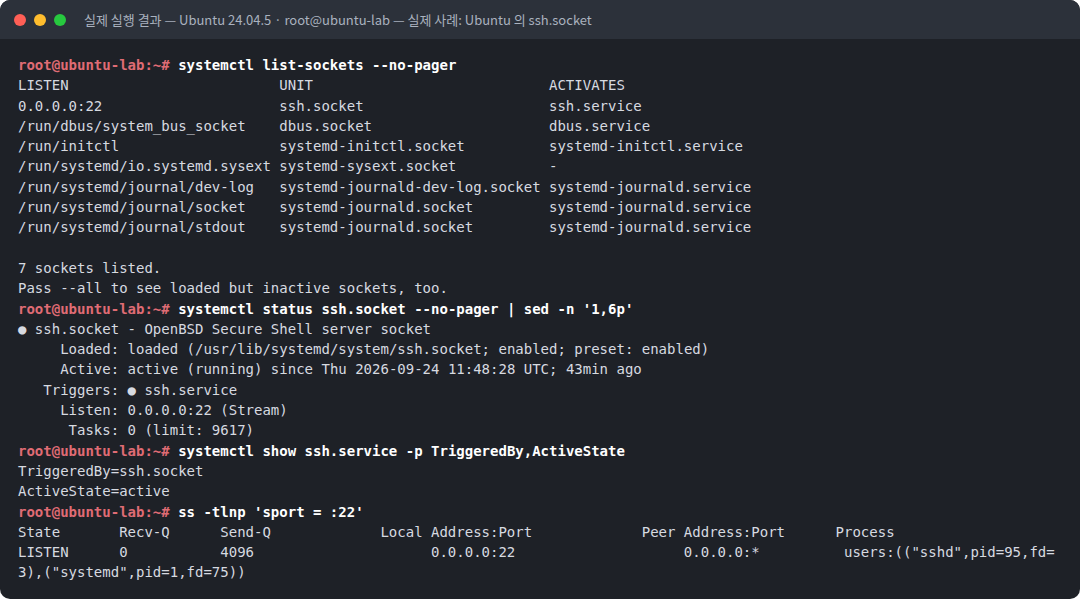Click 'systemd-journald-dev-log.socket' unit
Image resolution: width=1080 pixels, height=599 pixels.
[x=410, y=187]
